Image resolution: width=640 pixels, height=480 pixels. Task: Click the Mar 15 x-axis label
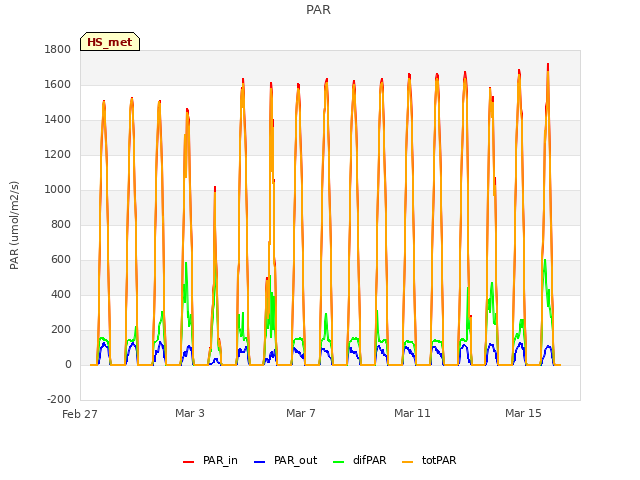[x=523, y=413]
